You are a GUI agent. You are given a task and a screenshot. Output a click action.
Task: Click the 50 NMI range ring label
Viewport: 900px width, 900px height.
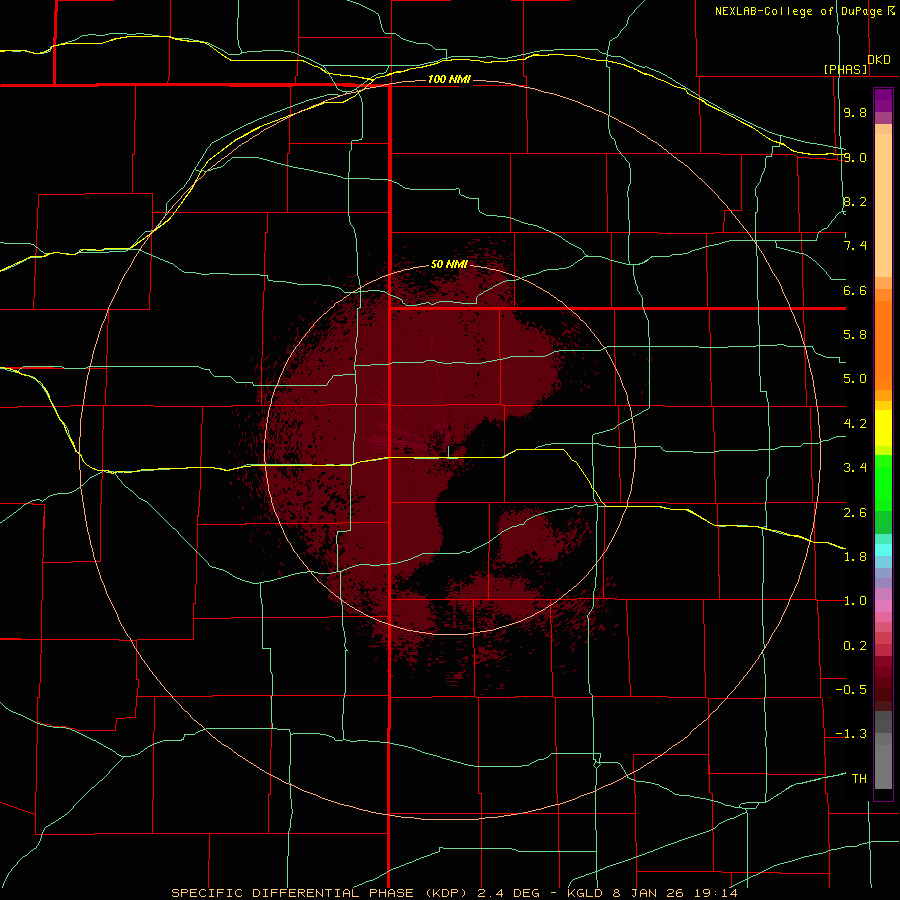(449, 264)
